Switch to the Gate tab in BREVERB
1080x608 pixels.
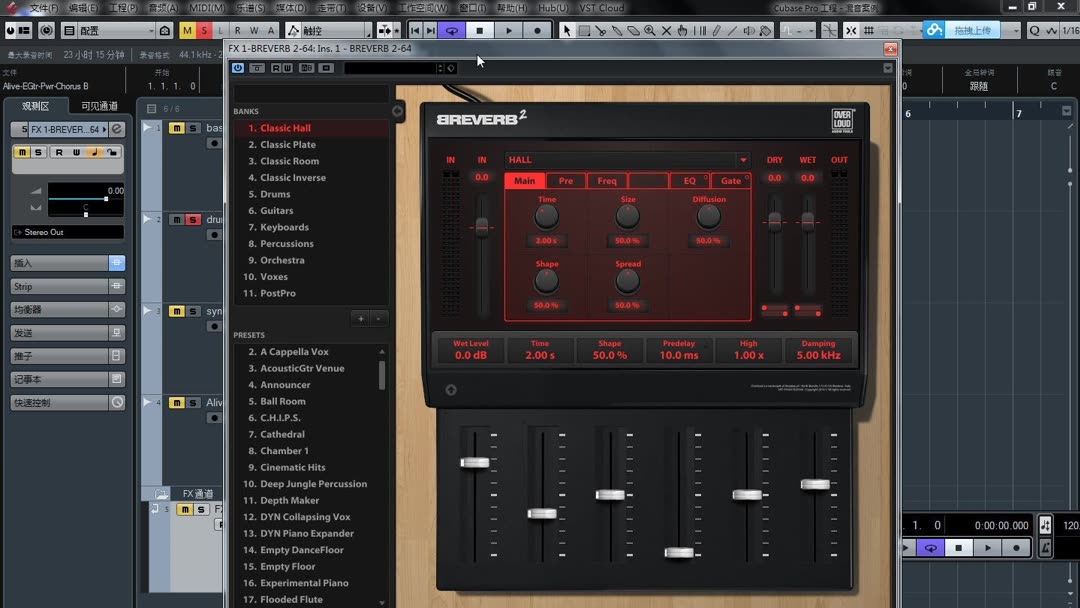(731, 181)
